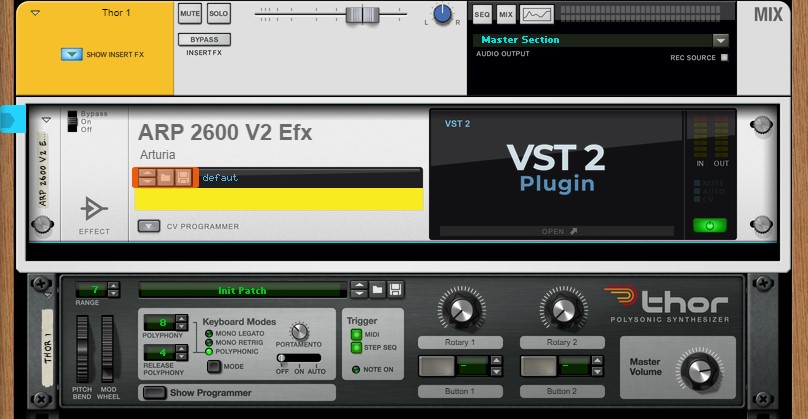The image size is (808, 419).
Task: Click the Init Patch name display
Action: (x=242, y=290)
